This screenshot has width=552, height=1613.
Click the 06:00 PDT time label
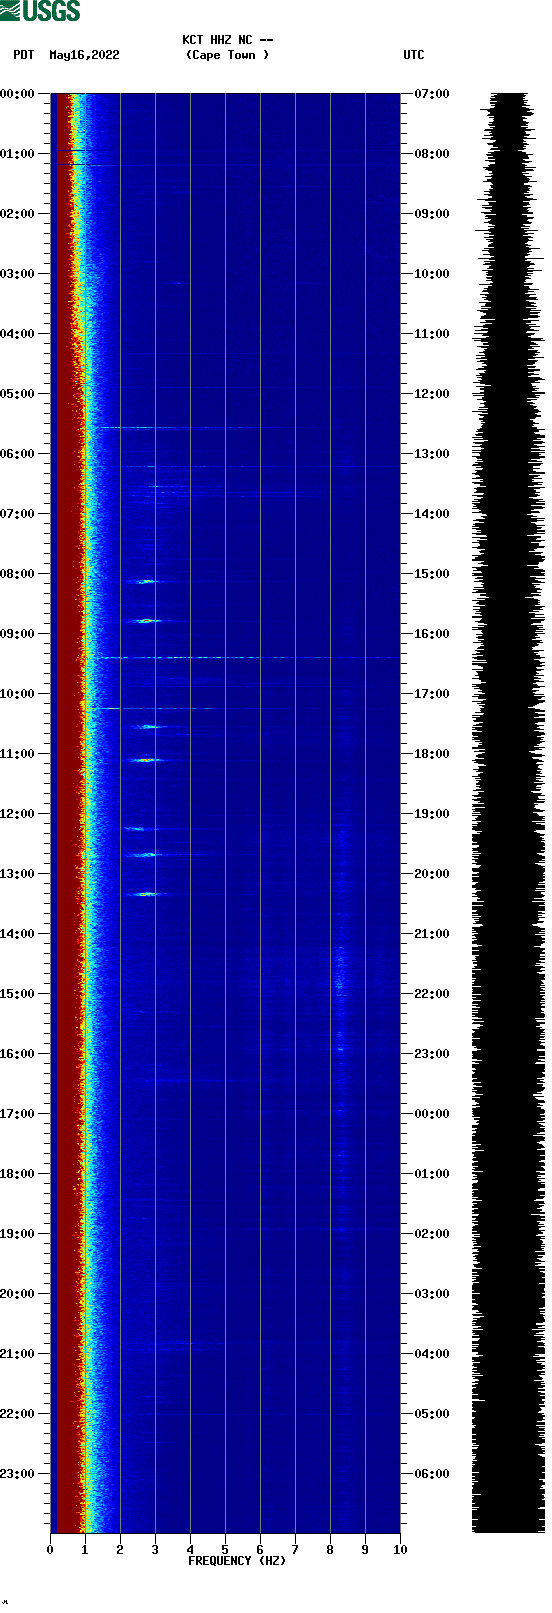click(x=18, y=454)
